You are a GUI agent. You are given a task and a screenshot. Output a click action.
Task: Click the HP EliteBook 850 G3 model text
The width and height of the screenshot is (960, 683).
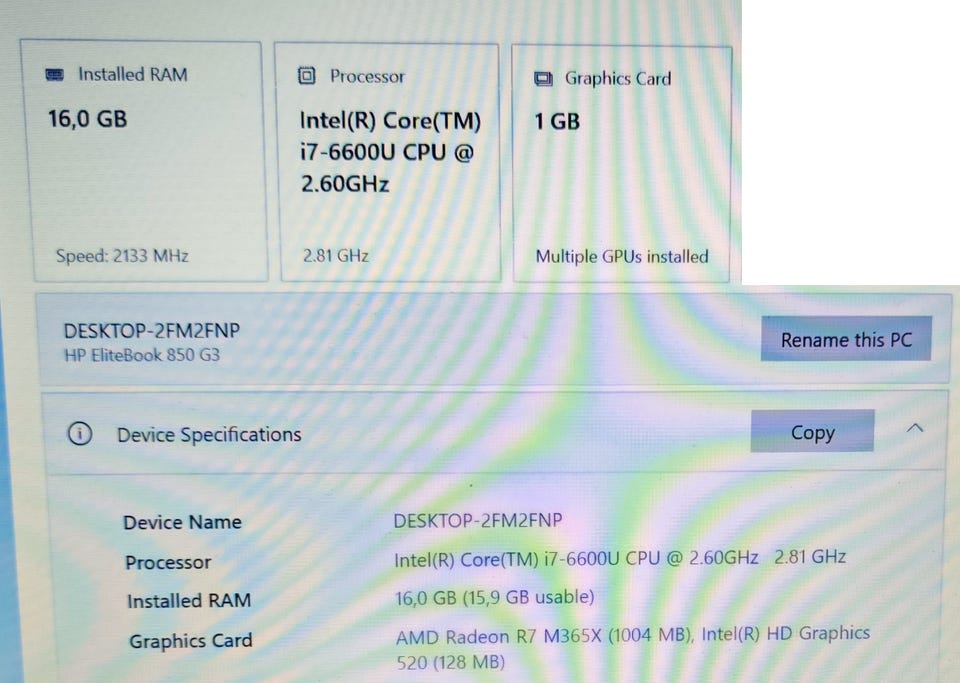point(143,355)
